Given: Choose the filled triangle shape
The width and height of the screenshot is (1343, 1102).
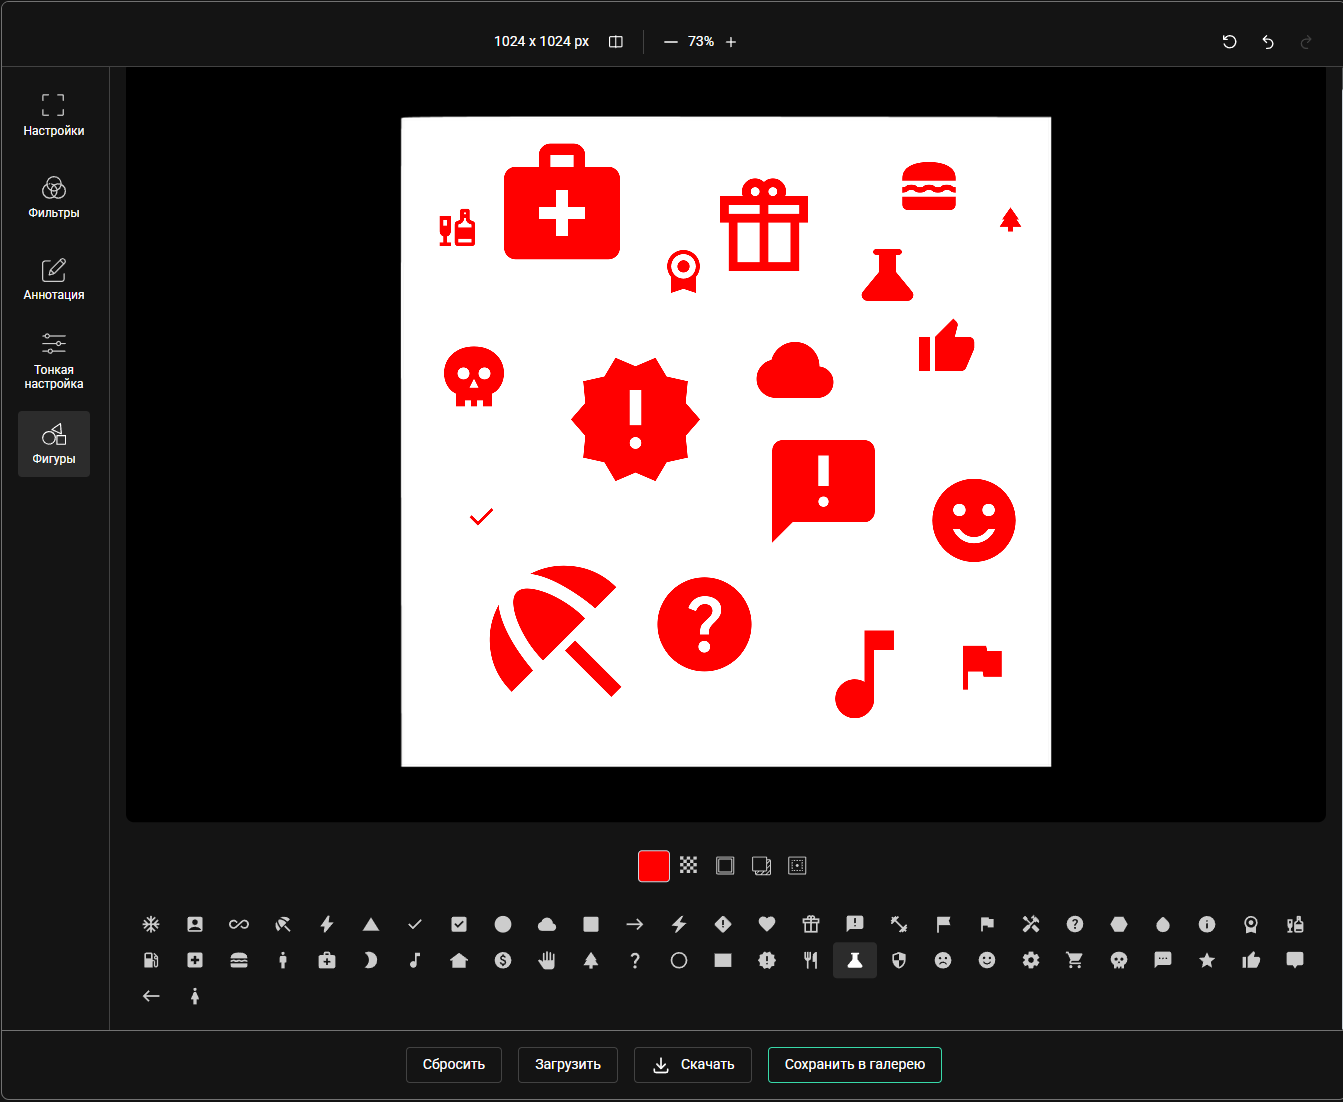Looking at the screenshot, I should coord(371,924).
